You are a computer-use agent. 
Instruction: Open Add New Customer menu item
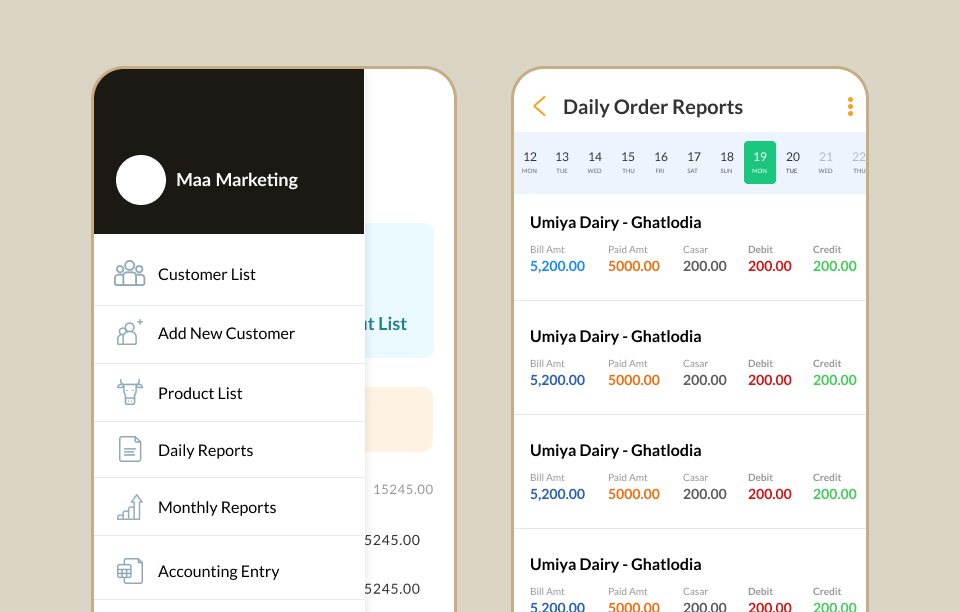tap(229, 334)
